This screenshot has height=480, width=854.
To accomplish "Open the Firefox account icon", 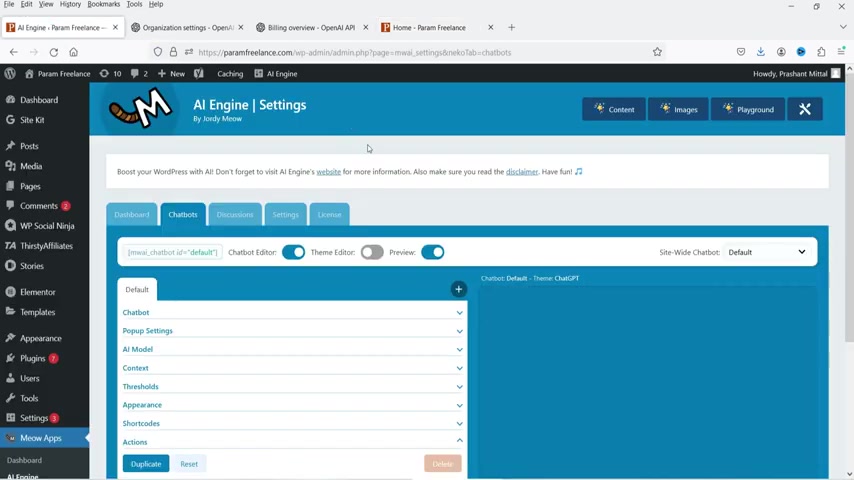I will click(781, 52).
